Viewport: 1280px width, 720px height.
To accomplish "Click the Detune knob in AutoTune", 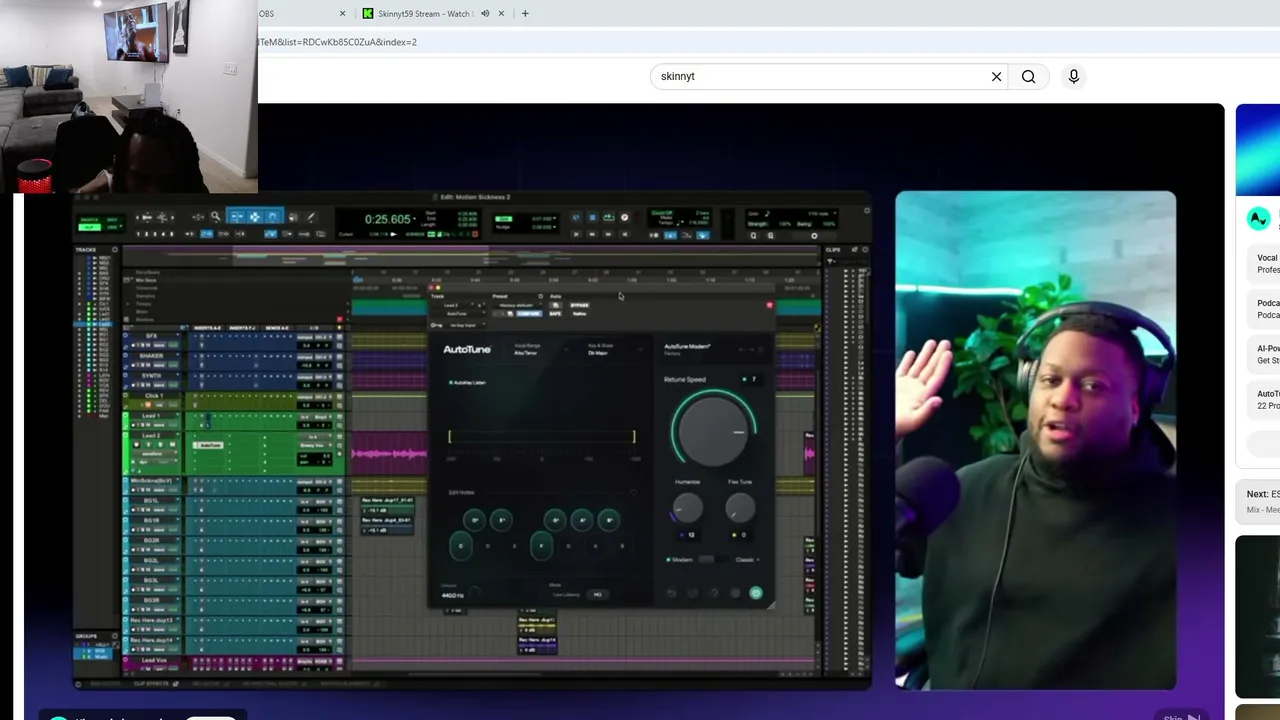I will [x=475, y=594].
